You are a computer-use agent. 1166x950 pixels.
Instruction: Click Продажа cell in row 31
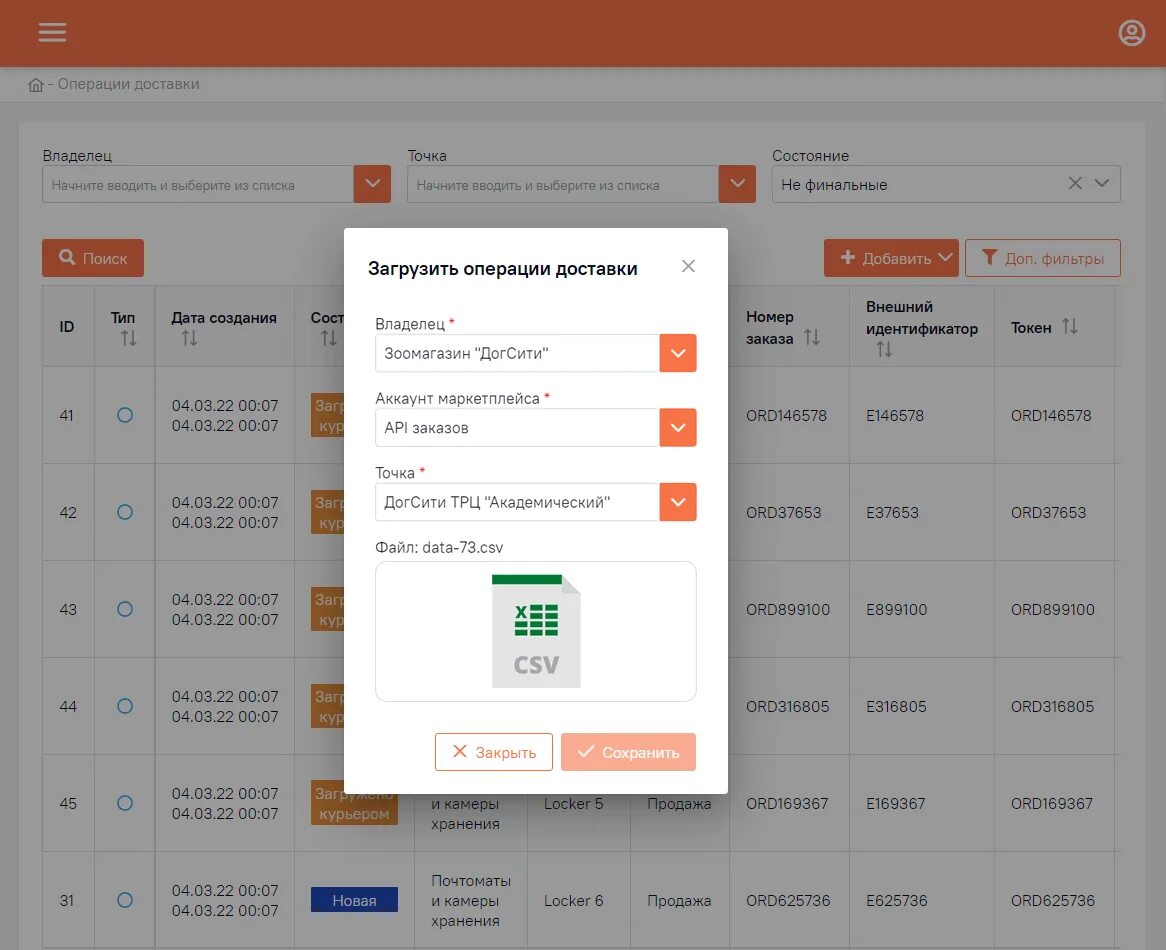679,901
